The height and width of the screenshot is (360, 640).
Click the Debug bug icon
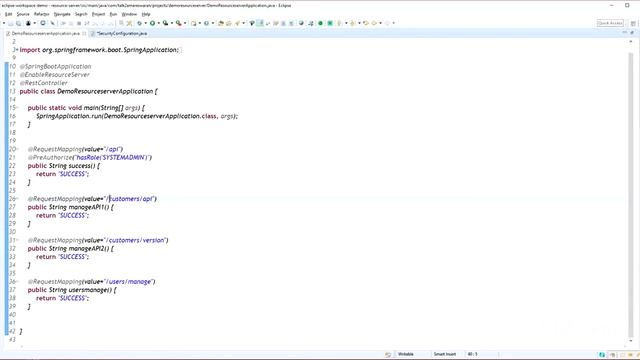[140, 23]
